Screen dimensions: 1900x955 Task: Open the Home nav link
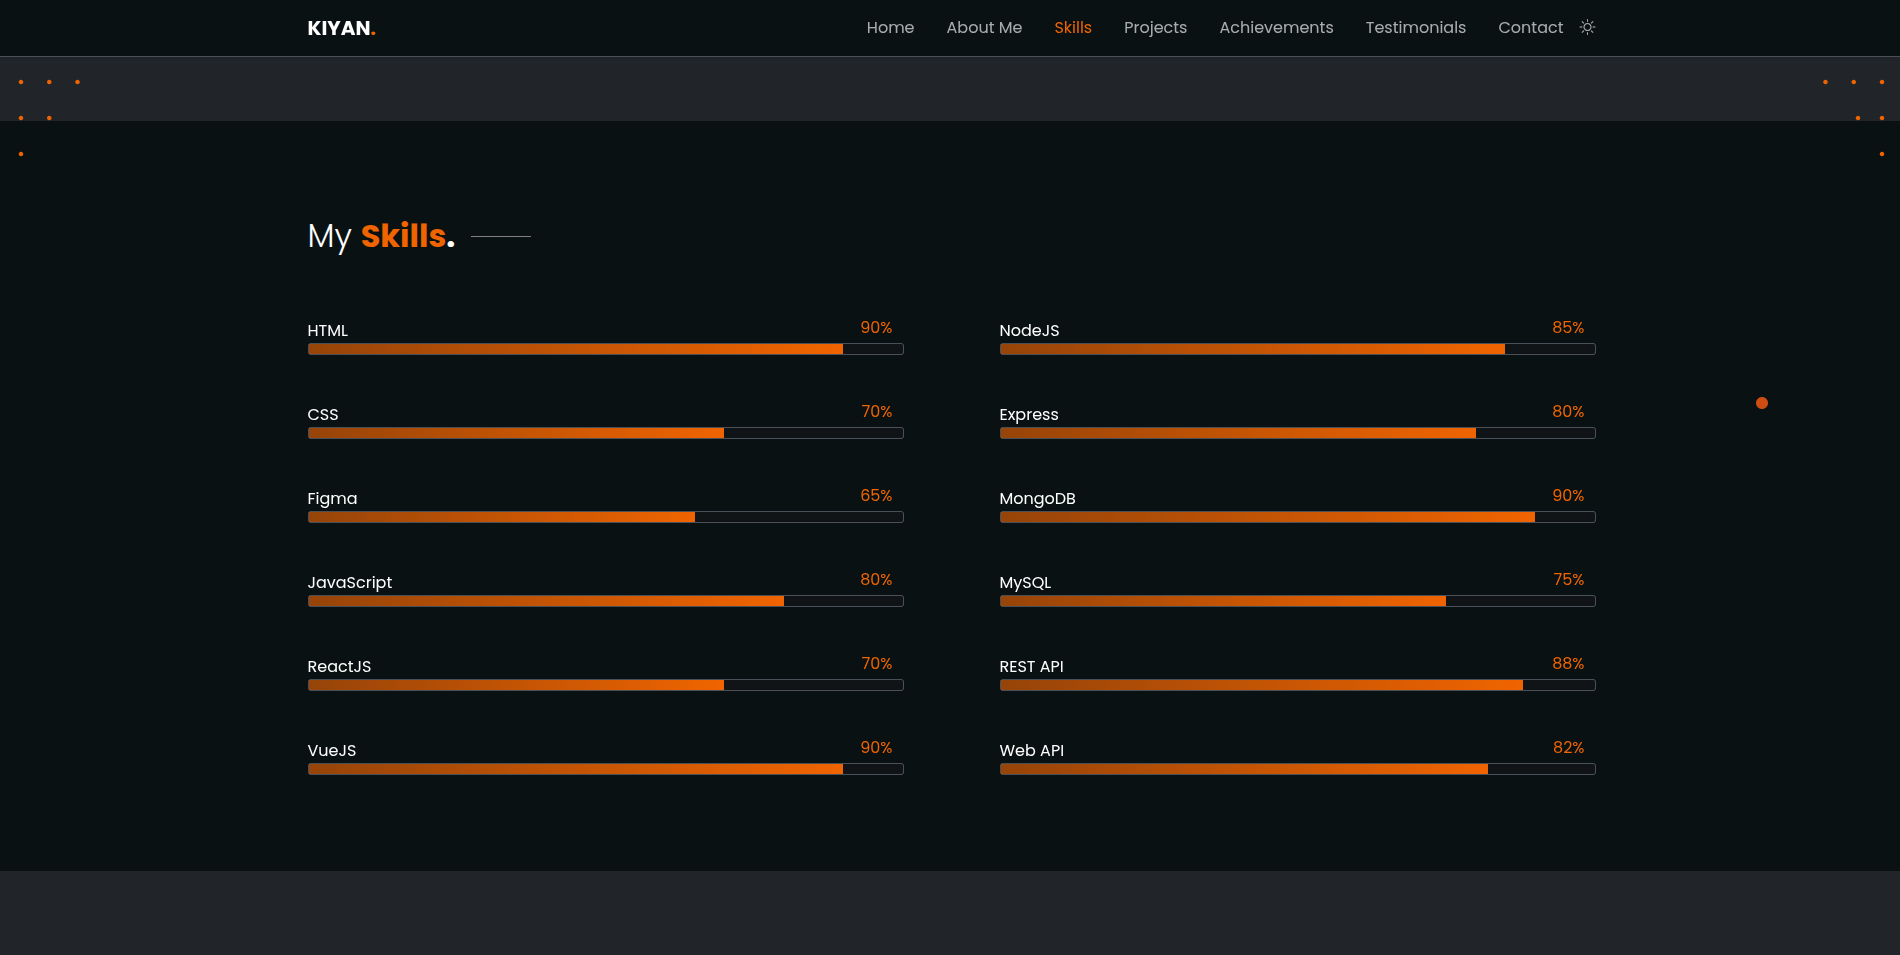pos(890,28)
